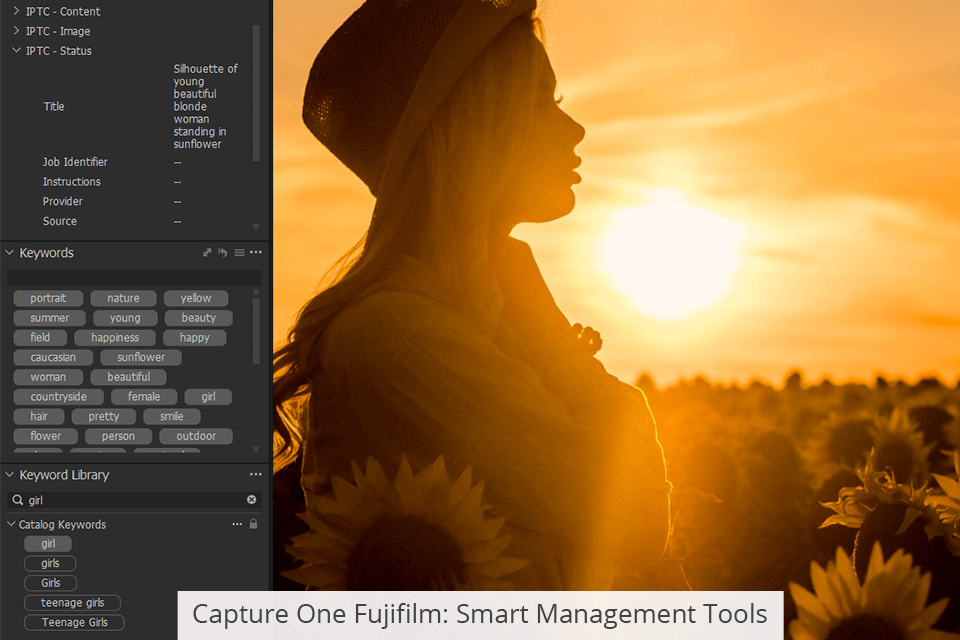This screenshot has width=960, height=640.
Task: Select the 'nature' keyword tag
Action: (124, 298)
